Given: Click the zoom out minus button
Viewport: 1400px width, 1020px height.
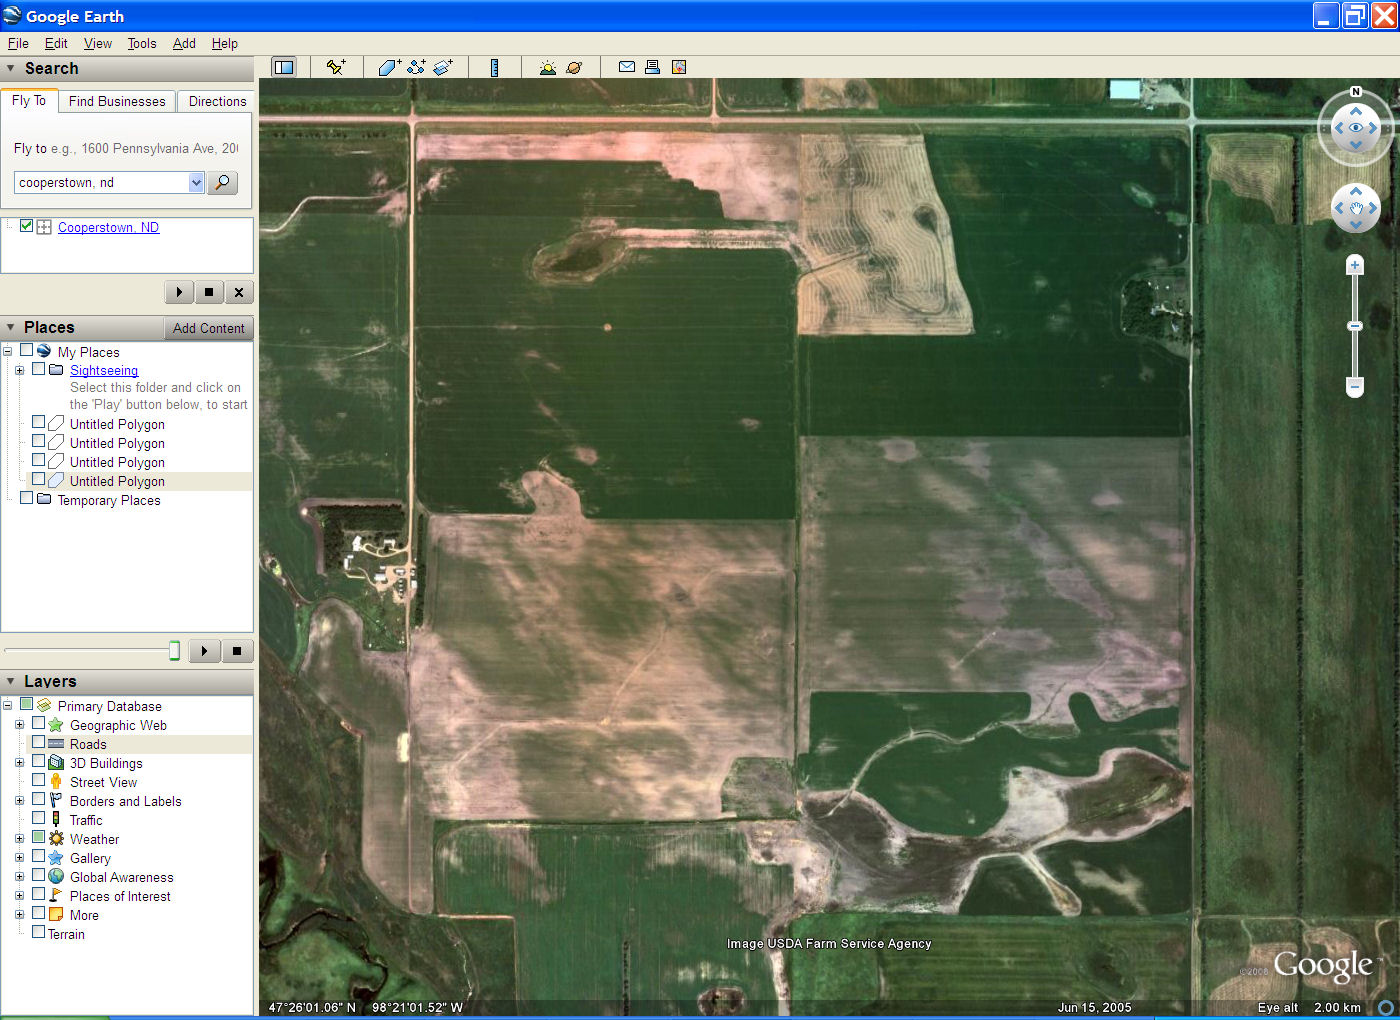Looking at the screenshot, I should (x=1355, y=386).
